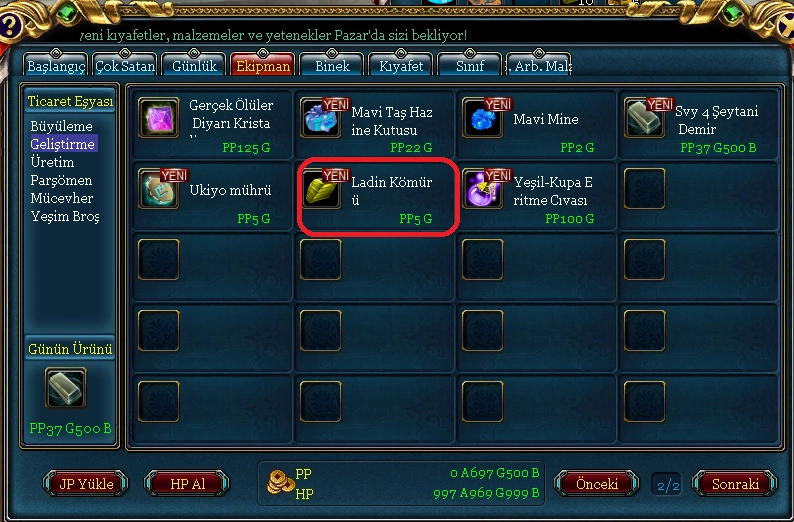Go to previous page with Önceki
Viewport: 794px width, 522px height.
click(597, 484)
